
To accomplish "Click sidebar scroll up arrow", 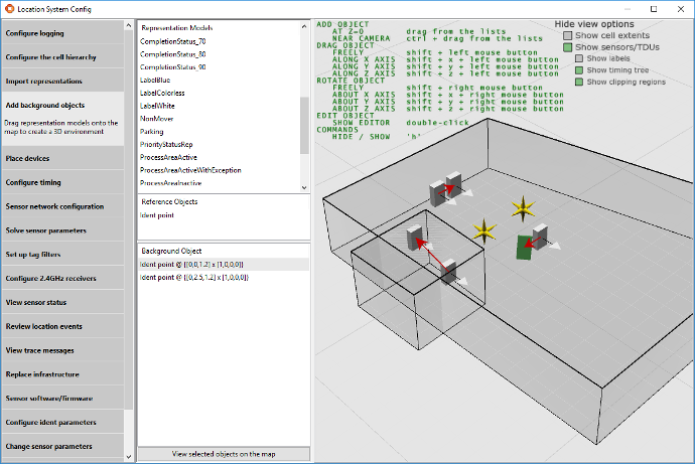I will [x=129, y=26].
